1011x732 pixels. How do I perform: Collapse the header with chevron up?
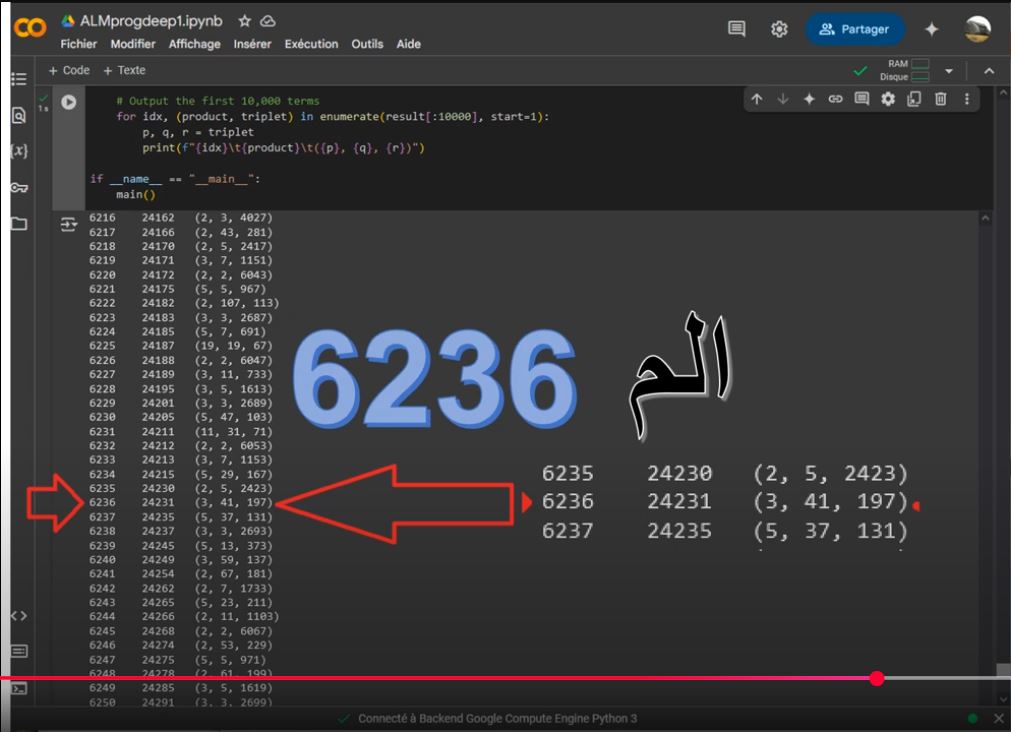(990, 72)
